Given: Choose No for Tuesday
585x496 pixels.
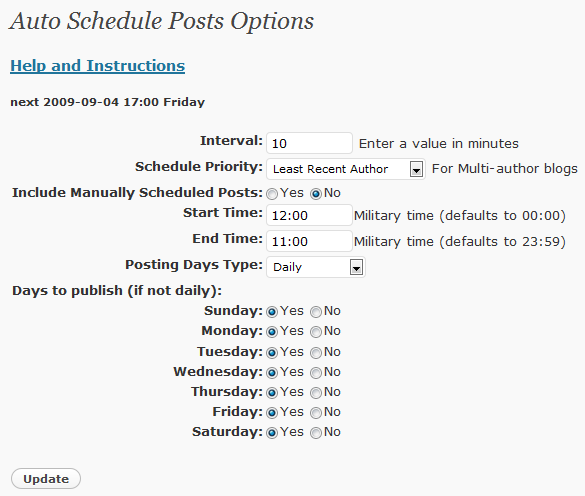Looking at the screenshot, I should click(x=316, y=353).
